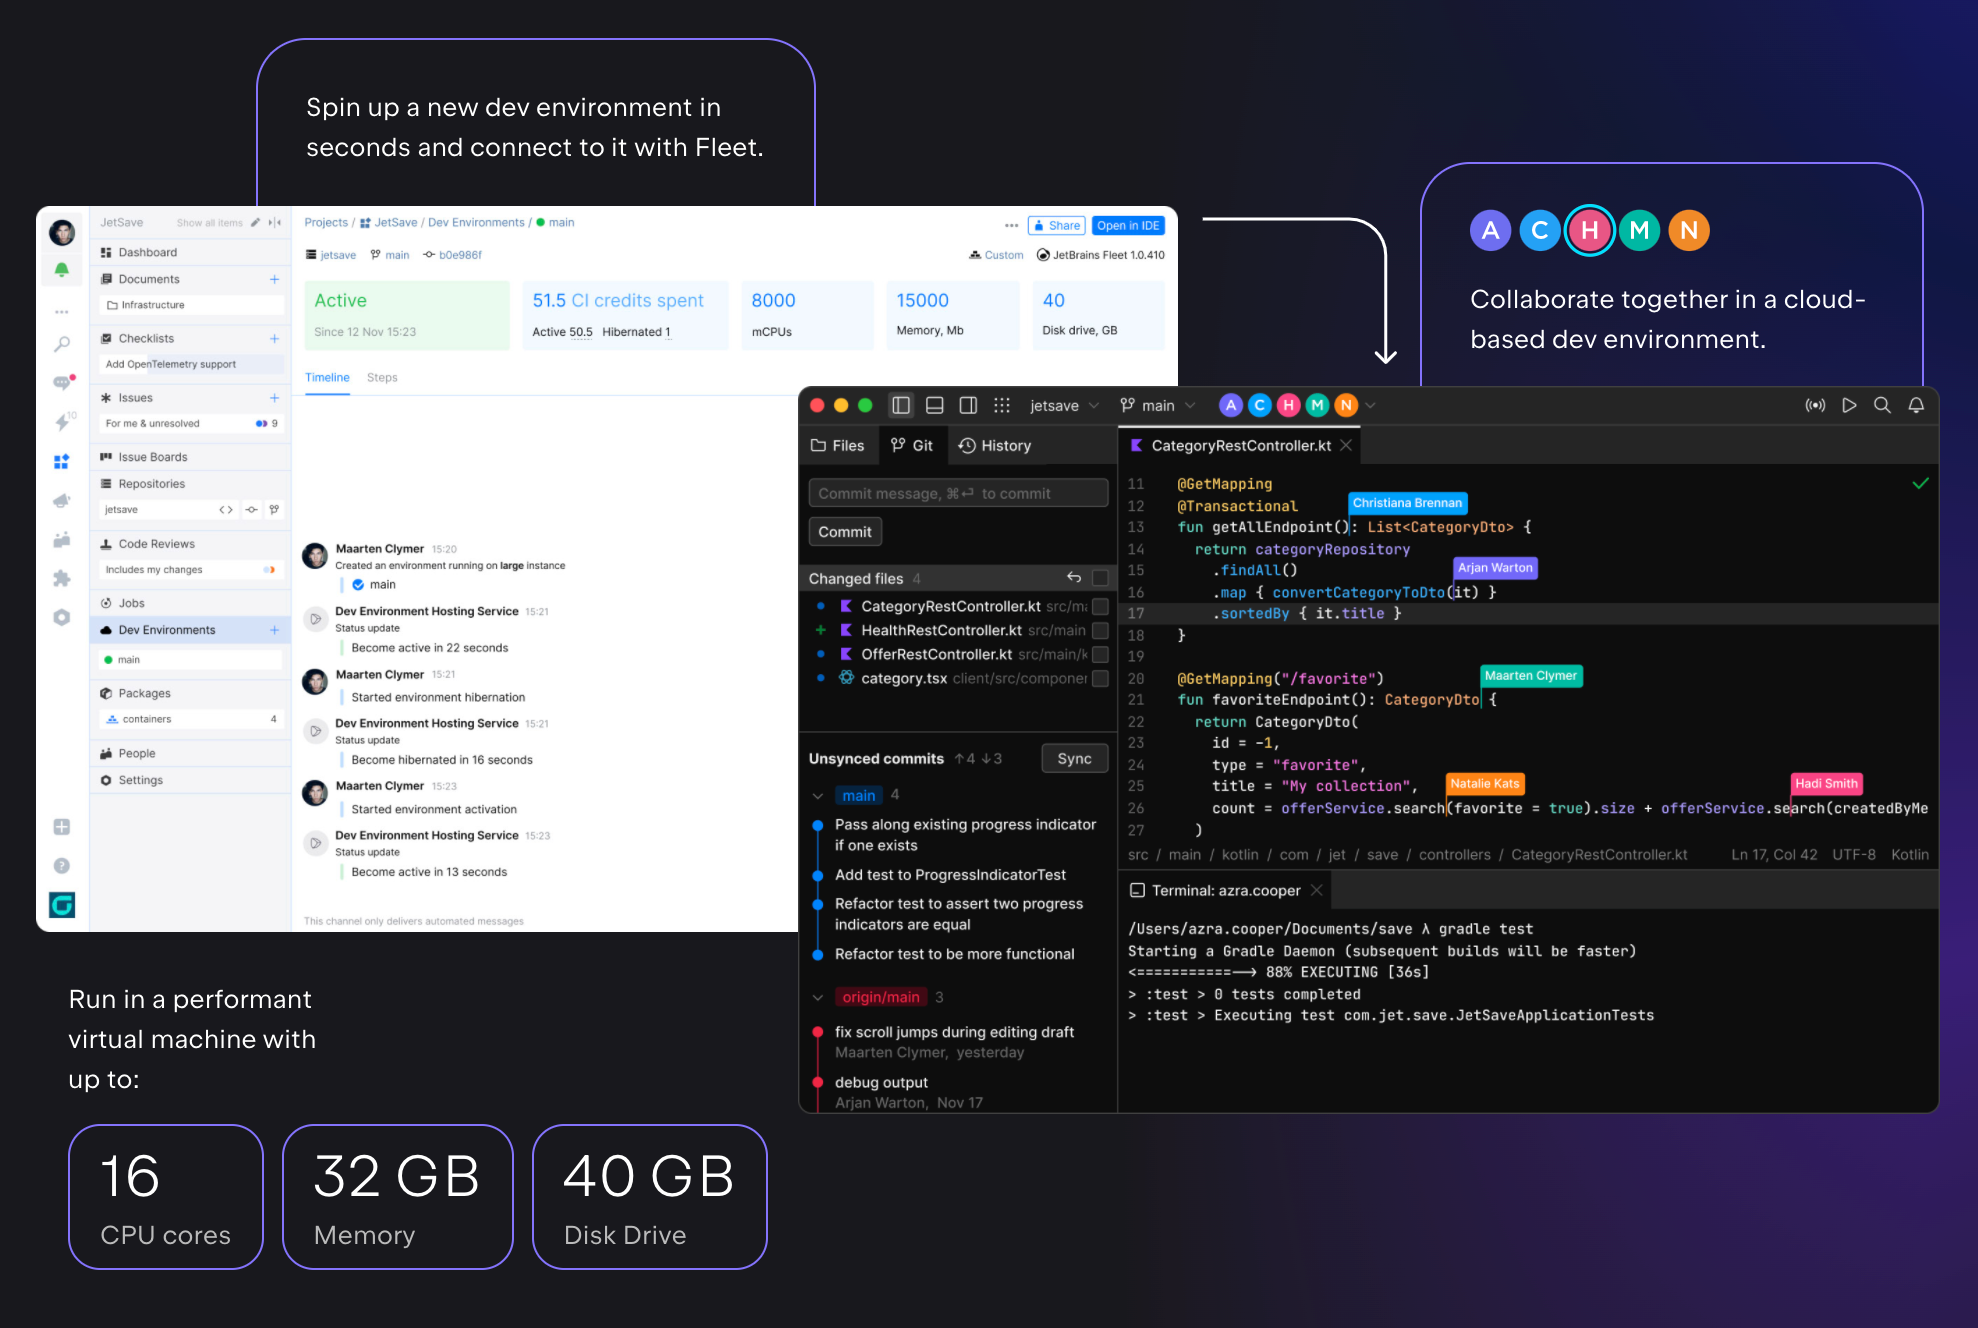Screen dimensions: 1978x1328
Task: Click the Share button in Space
Action: [x=1056, y=225]
